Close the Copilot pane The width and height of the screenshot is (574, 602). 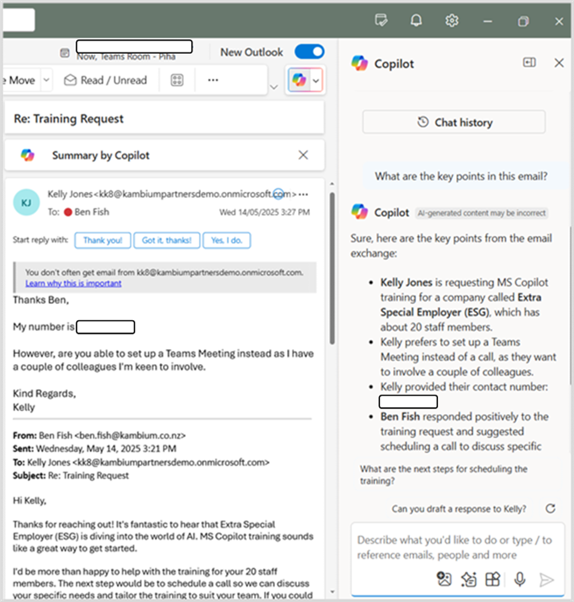coord(559,63)
